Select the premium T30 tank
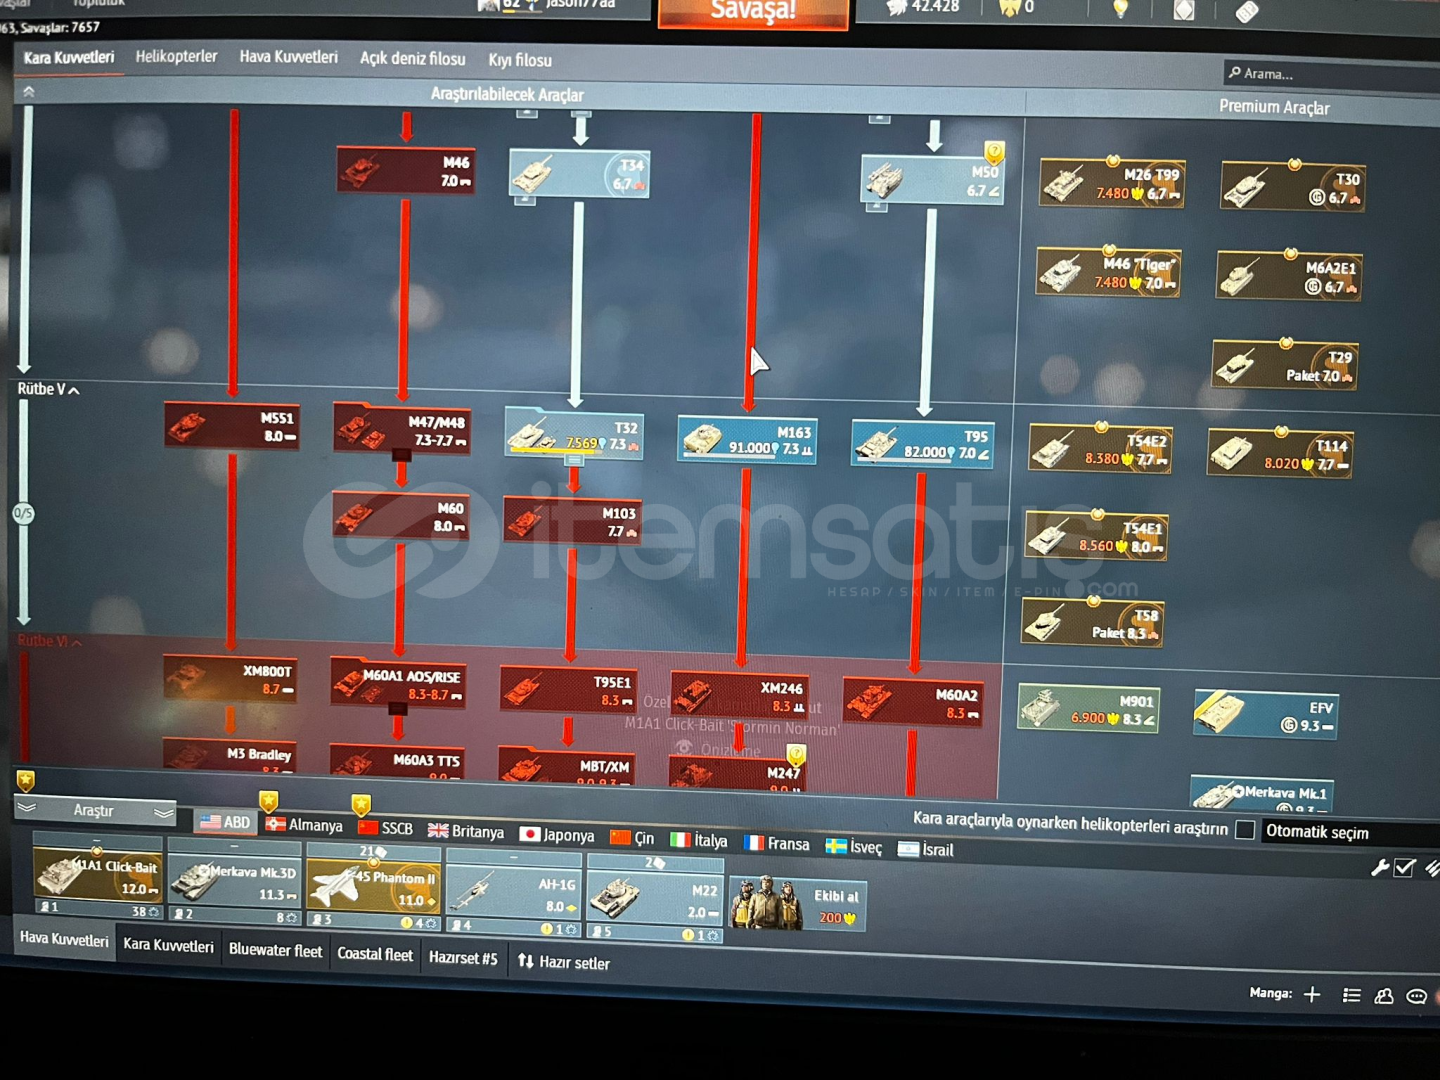 pyautogui.click(x=1293, y=188)
